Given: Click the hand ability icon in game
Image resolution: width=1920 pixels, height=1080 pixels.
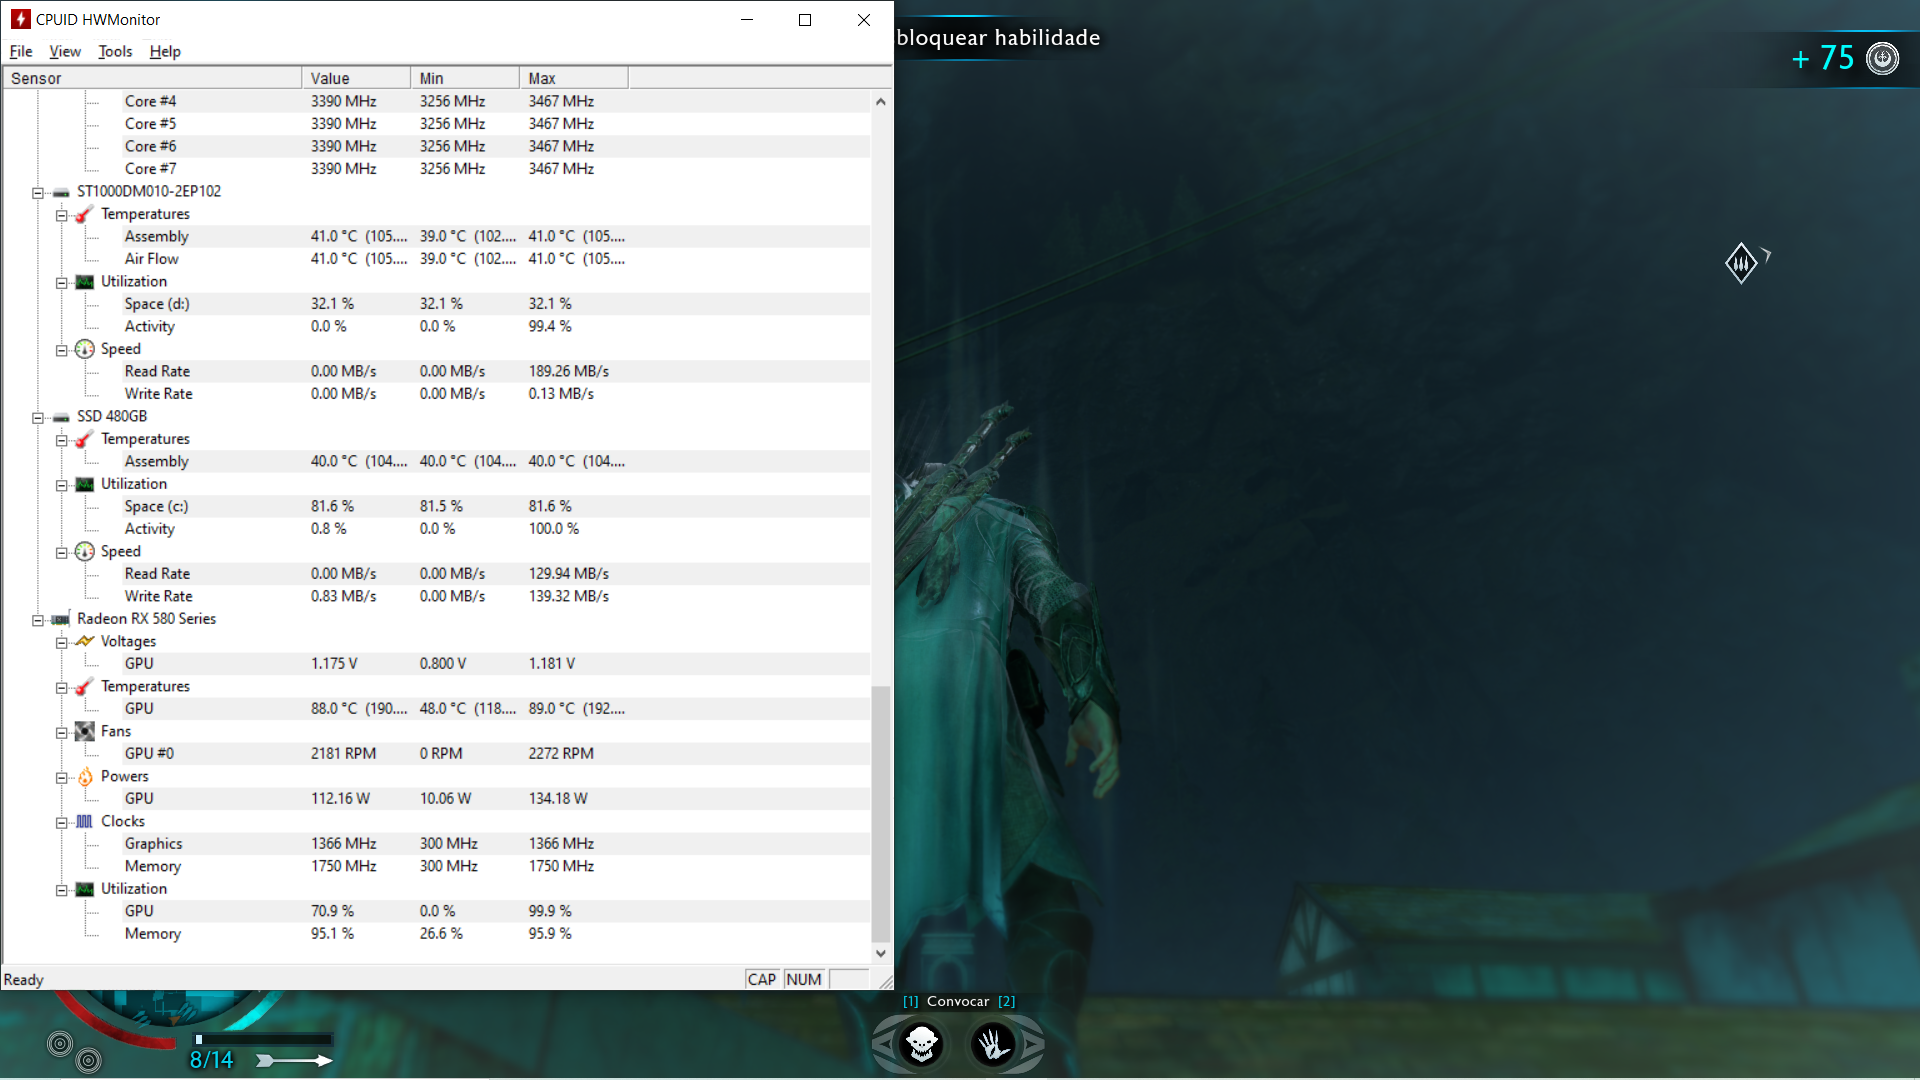Looking at the screenshot, I should pyautogui.click(x=994, y=1045).
